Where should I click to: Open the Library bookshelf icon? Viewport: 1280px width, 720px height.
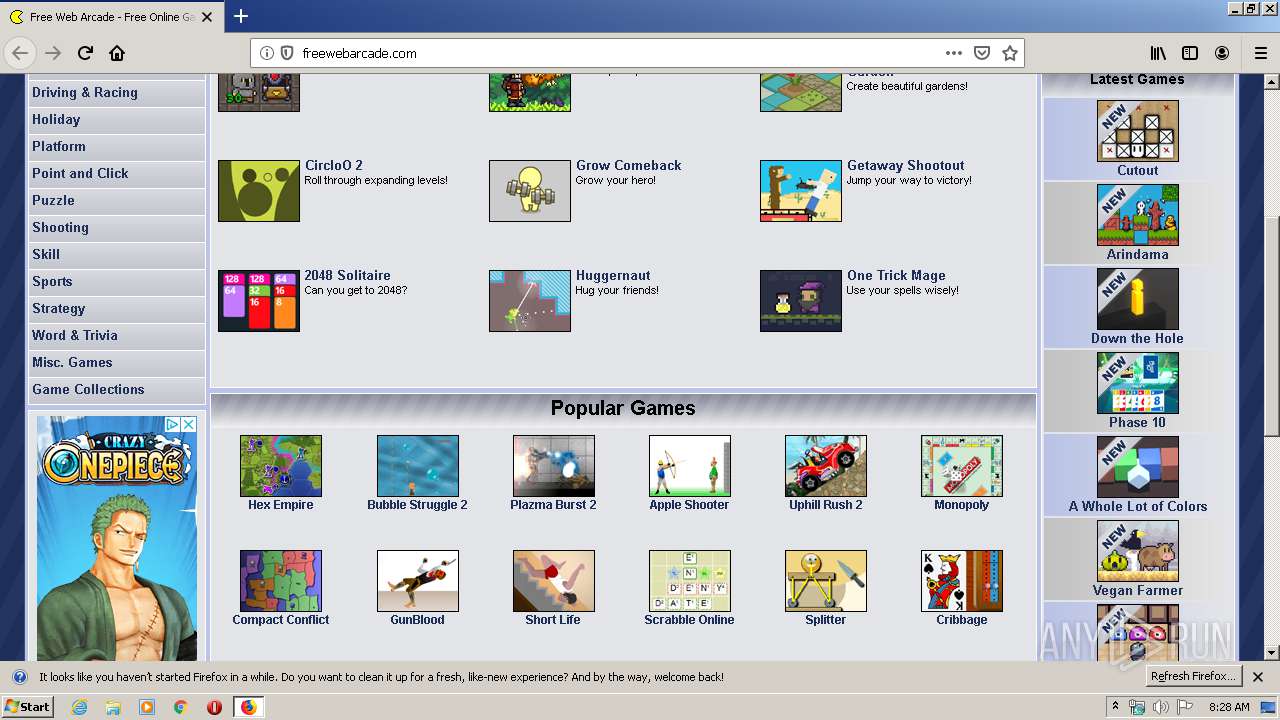[1158, 53]
